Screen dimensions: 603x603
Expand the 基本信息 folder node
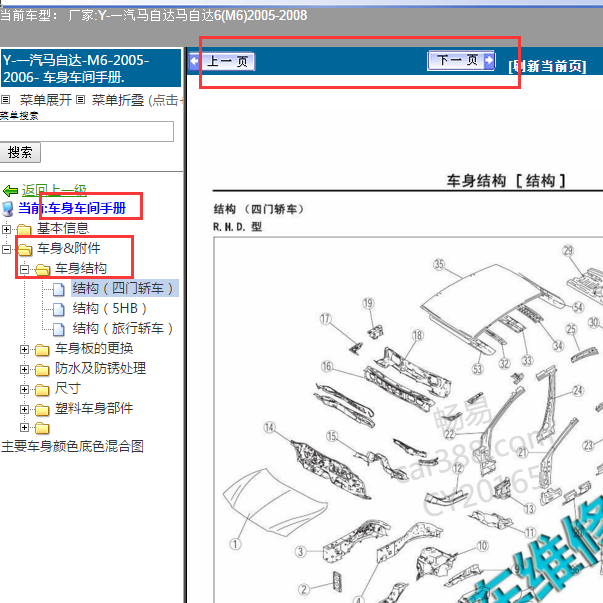(x=7, y=230)
